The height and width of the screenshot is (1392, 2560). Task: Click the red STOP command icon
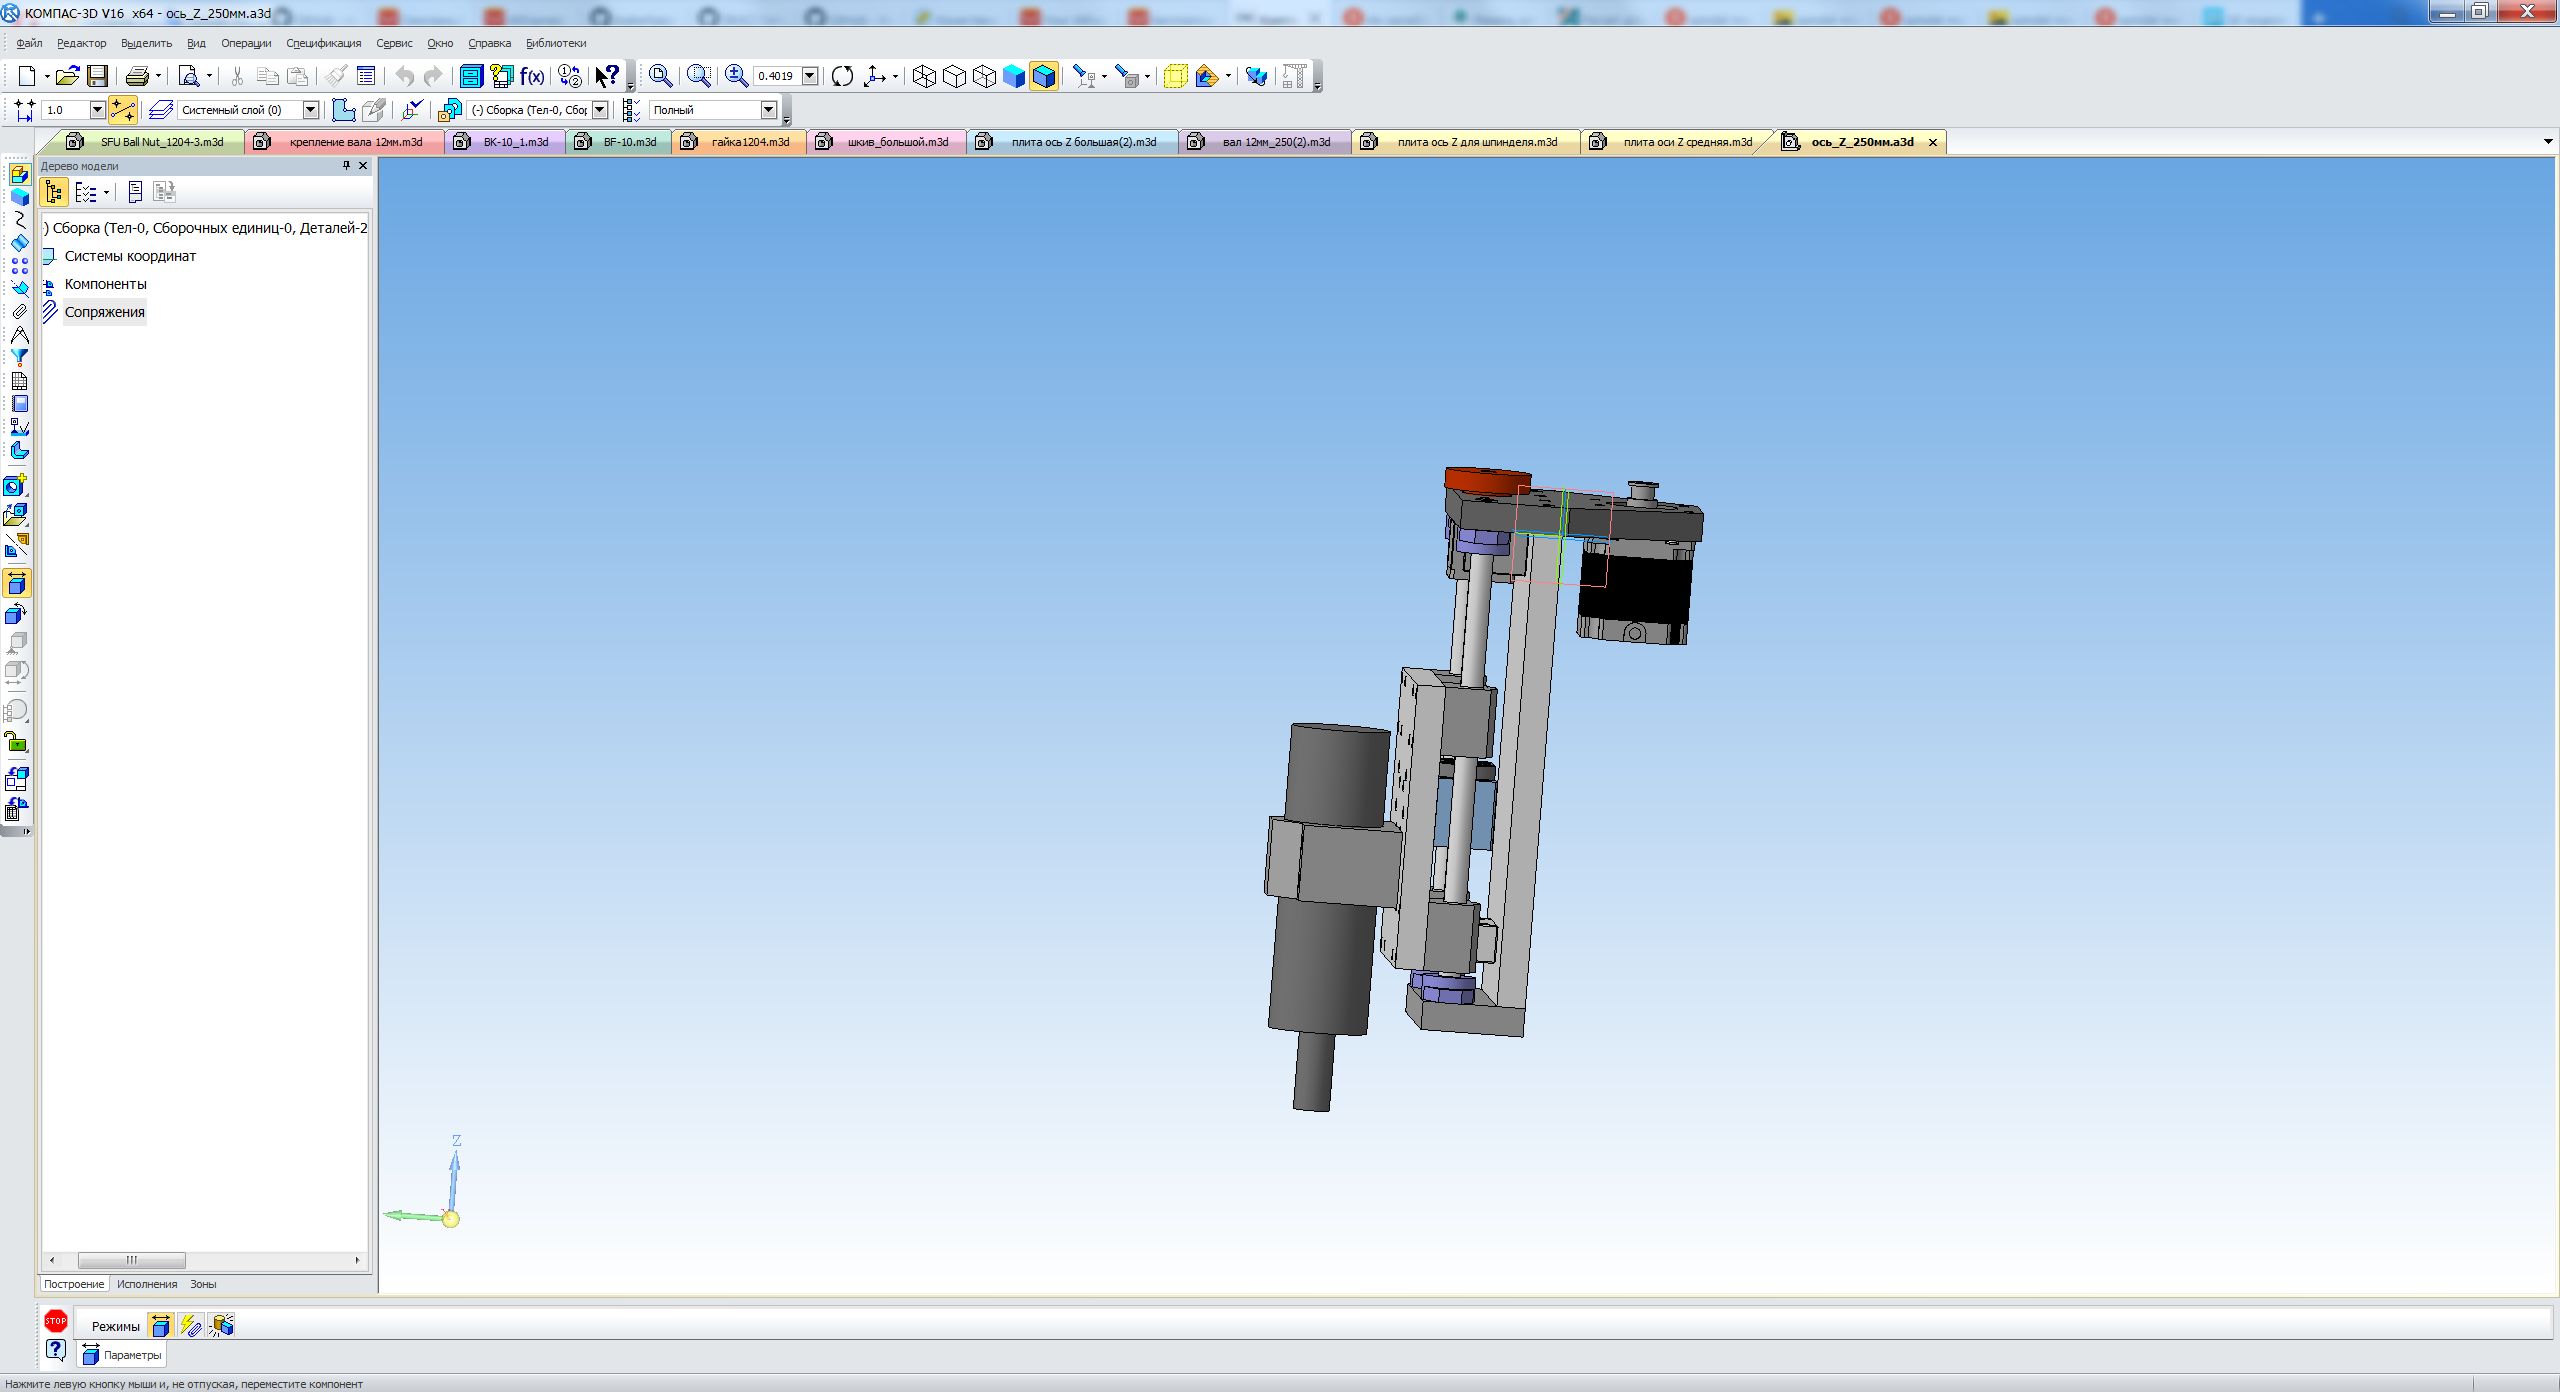(x=56, y=1322)
